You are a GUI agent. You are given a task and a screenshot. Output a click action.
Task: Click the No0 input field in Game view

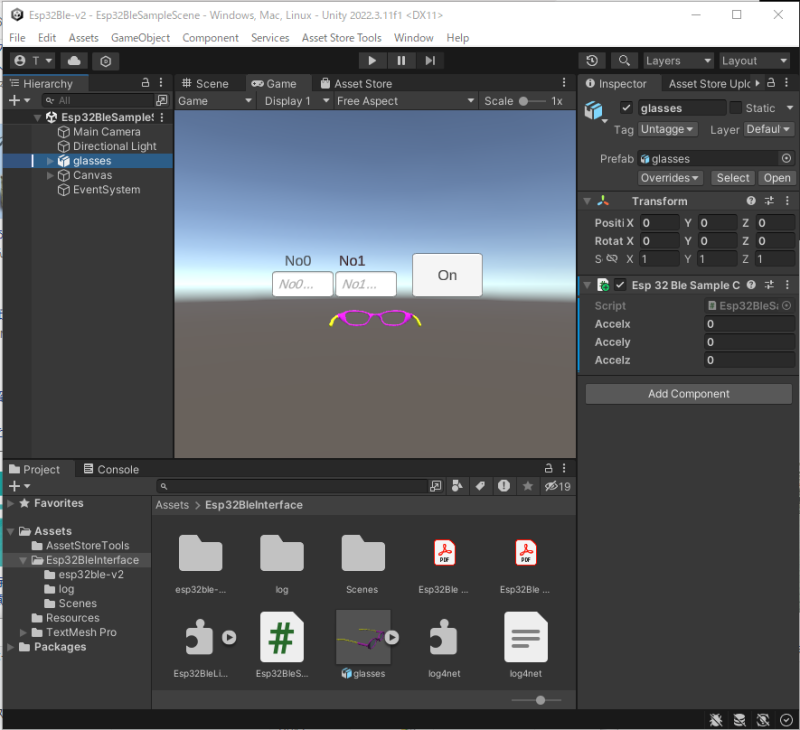(x=302, y=285)
